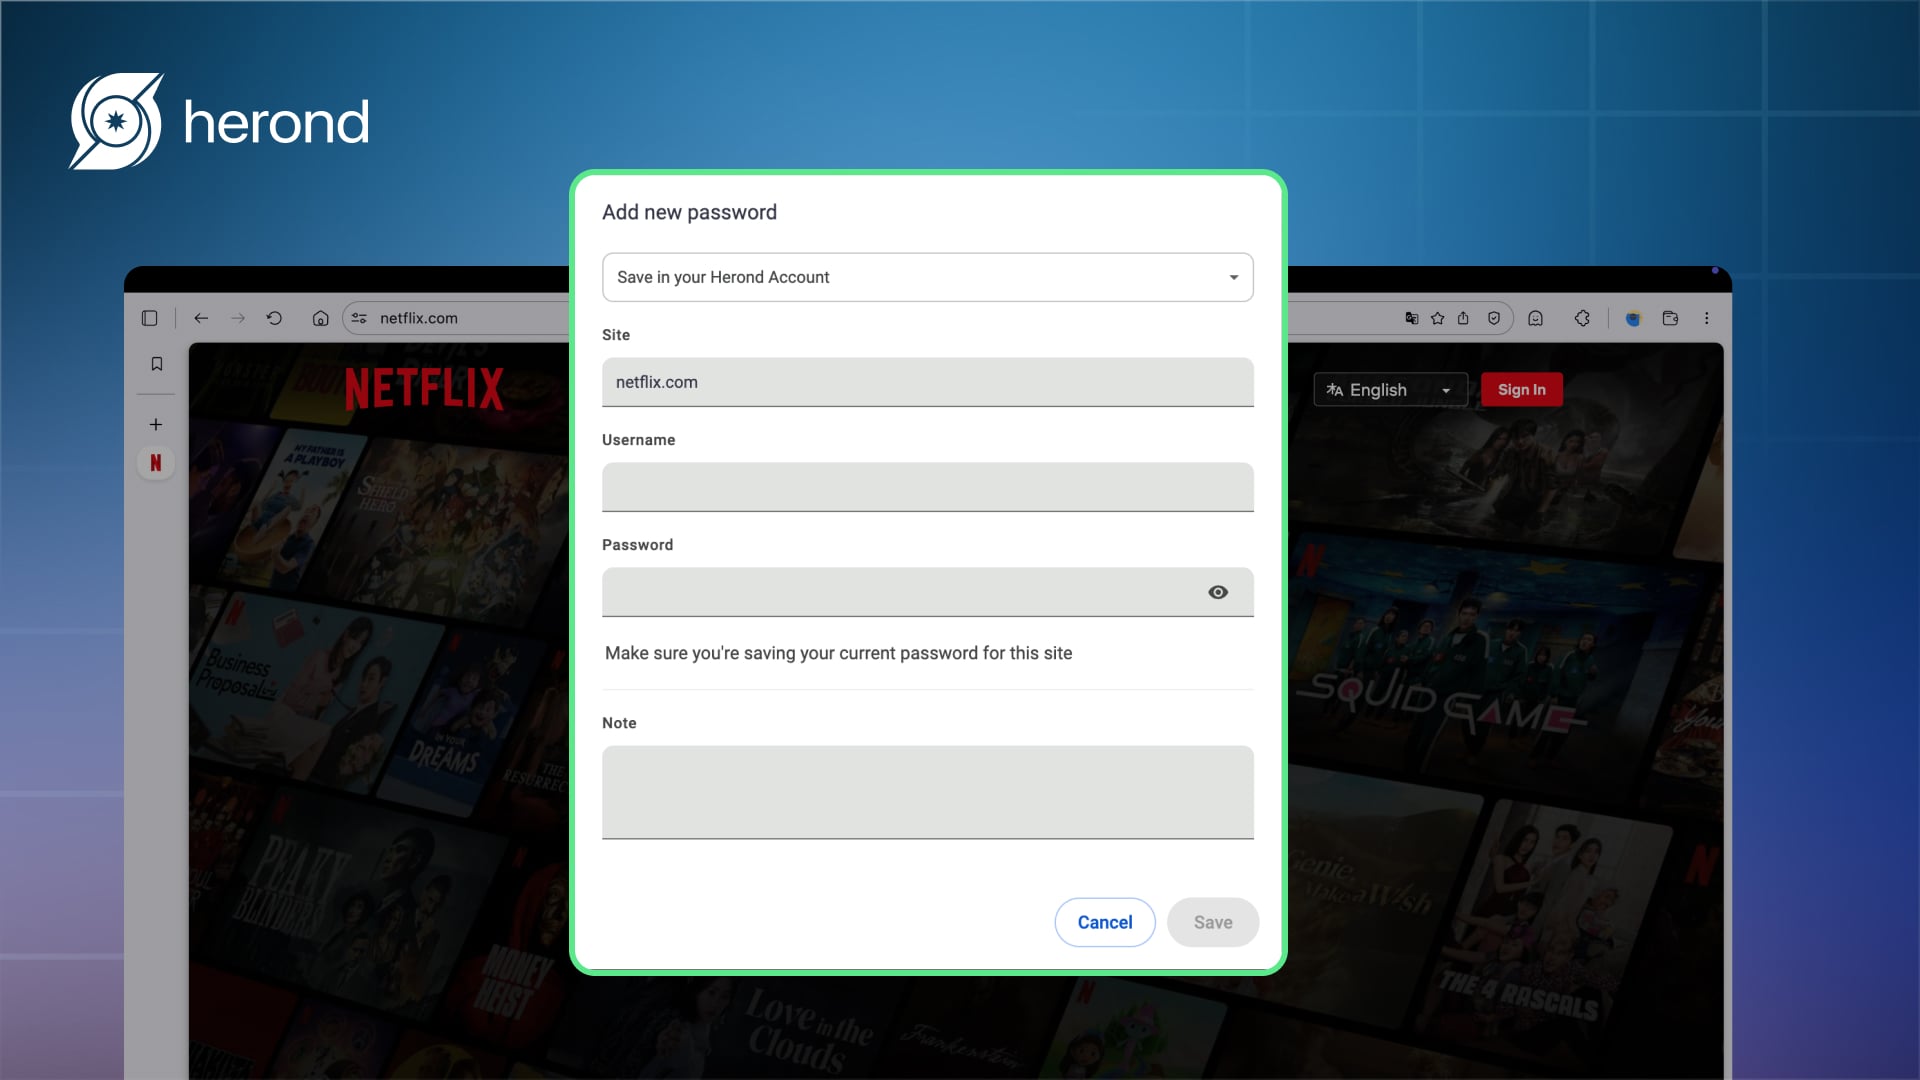Click the ghost-shaped private browsing icon
The height and width of the screenshot is (1080, 1920).
click(x=1536, y=318)
